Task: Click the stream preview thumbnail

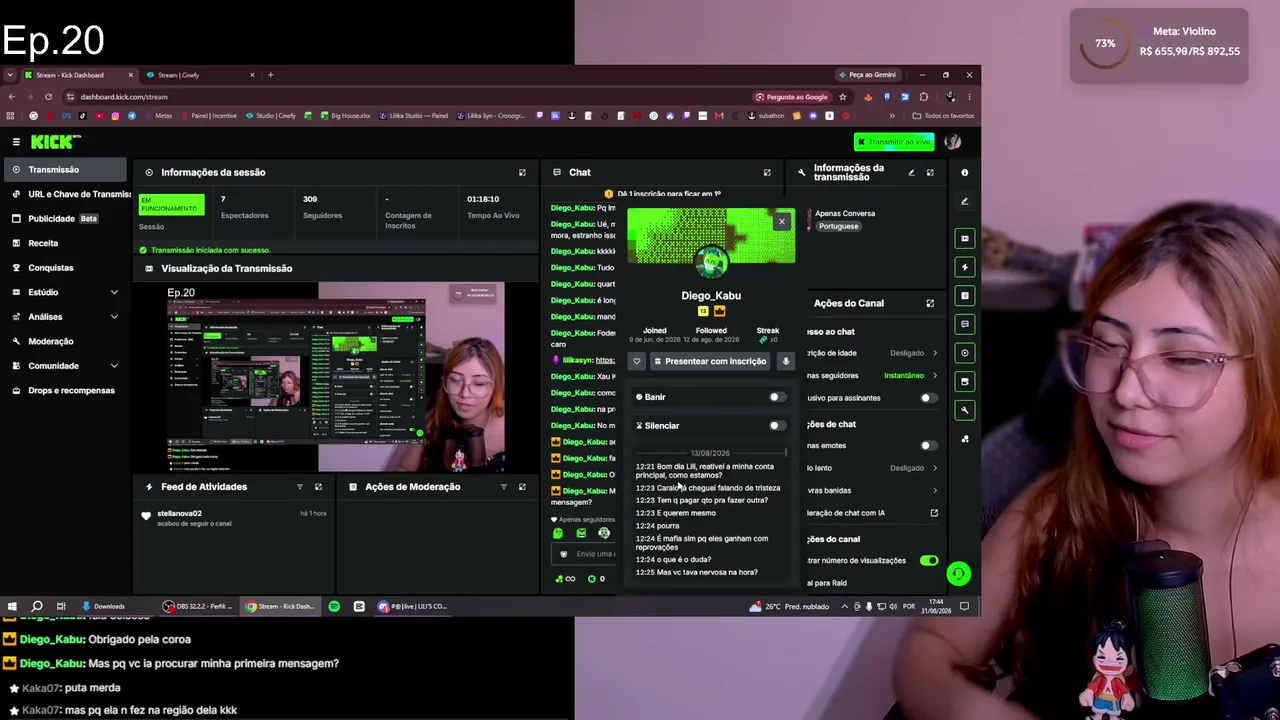Action: 335,377
